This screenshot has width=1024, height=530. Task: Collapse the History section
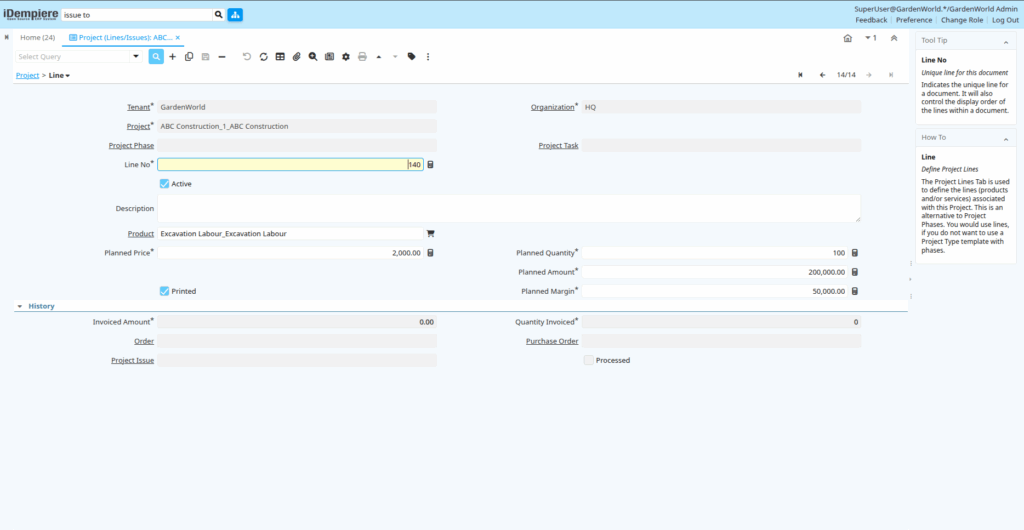coord(20,305)
